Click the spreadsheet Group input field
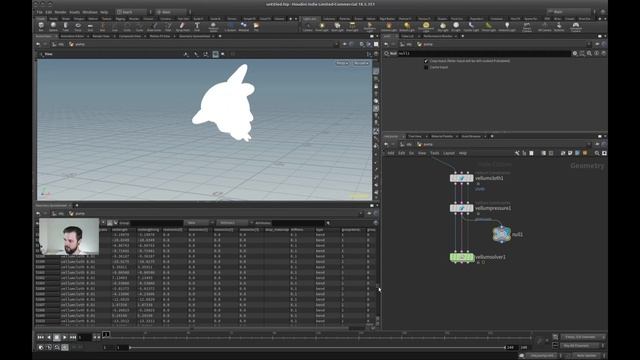Viewport: 640px width, 360px height. (156, 223)
